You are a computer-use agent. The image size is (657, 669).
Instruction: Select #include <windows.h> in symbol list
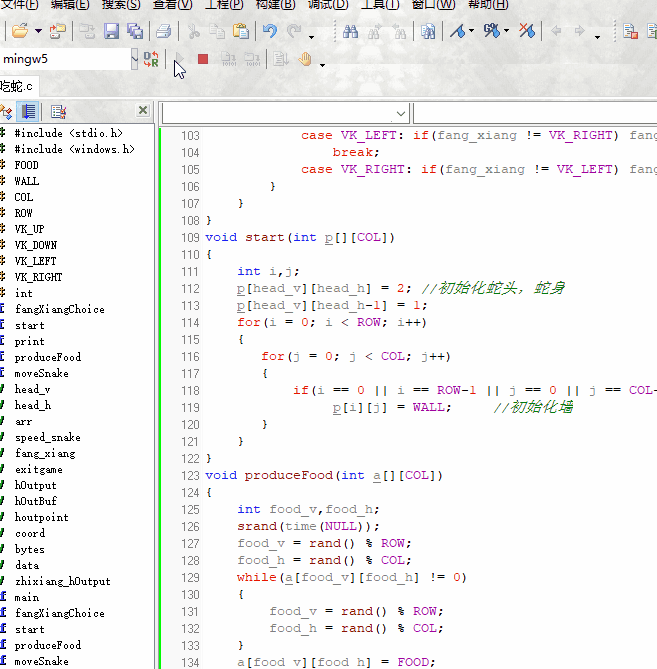pyautogui.click(x=74, y=149)
